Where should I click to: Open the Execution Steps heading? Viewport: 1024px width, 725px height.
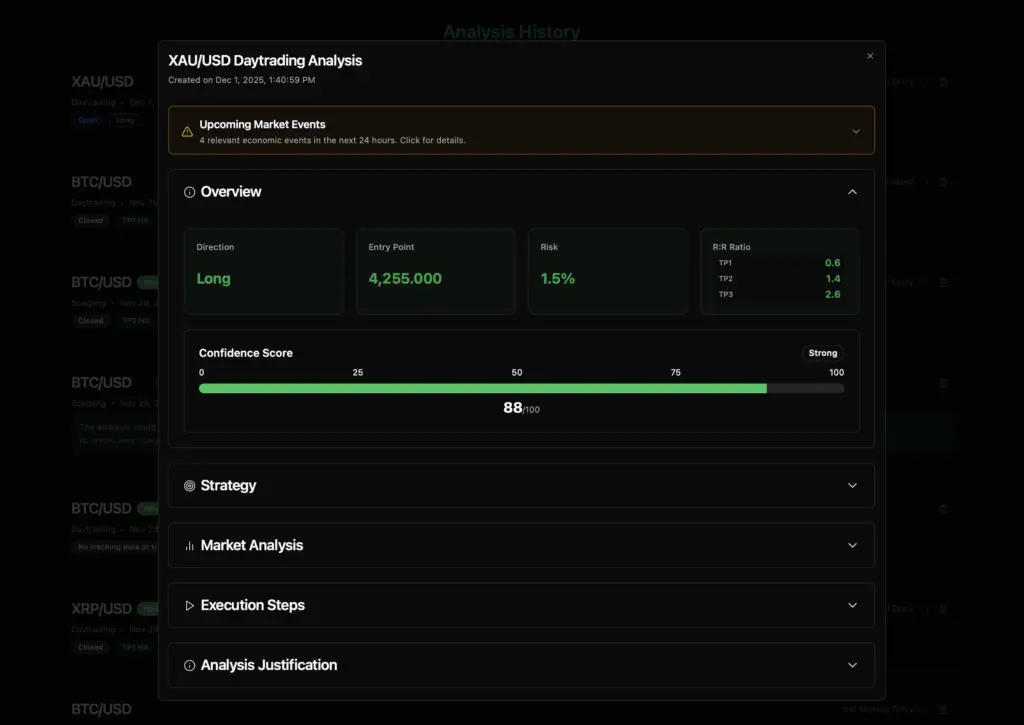[252, 605]
